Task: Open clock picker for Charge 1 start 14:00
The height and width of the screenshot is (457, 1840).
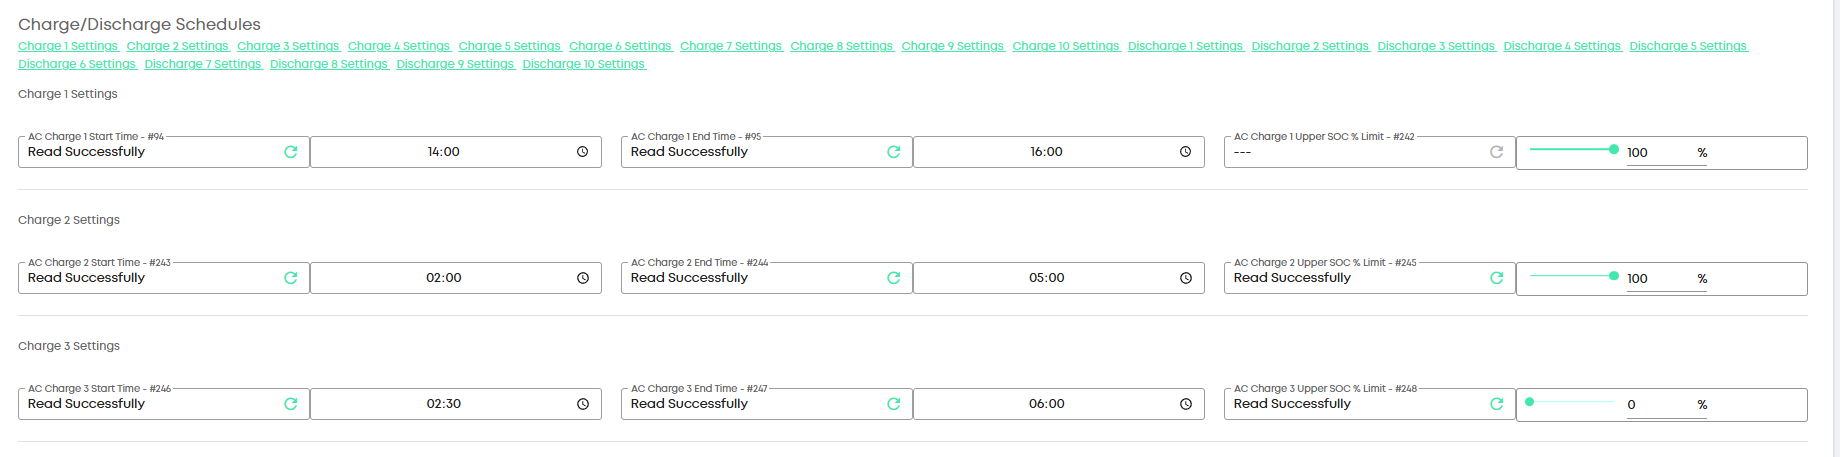Action: tap(582, 152)
